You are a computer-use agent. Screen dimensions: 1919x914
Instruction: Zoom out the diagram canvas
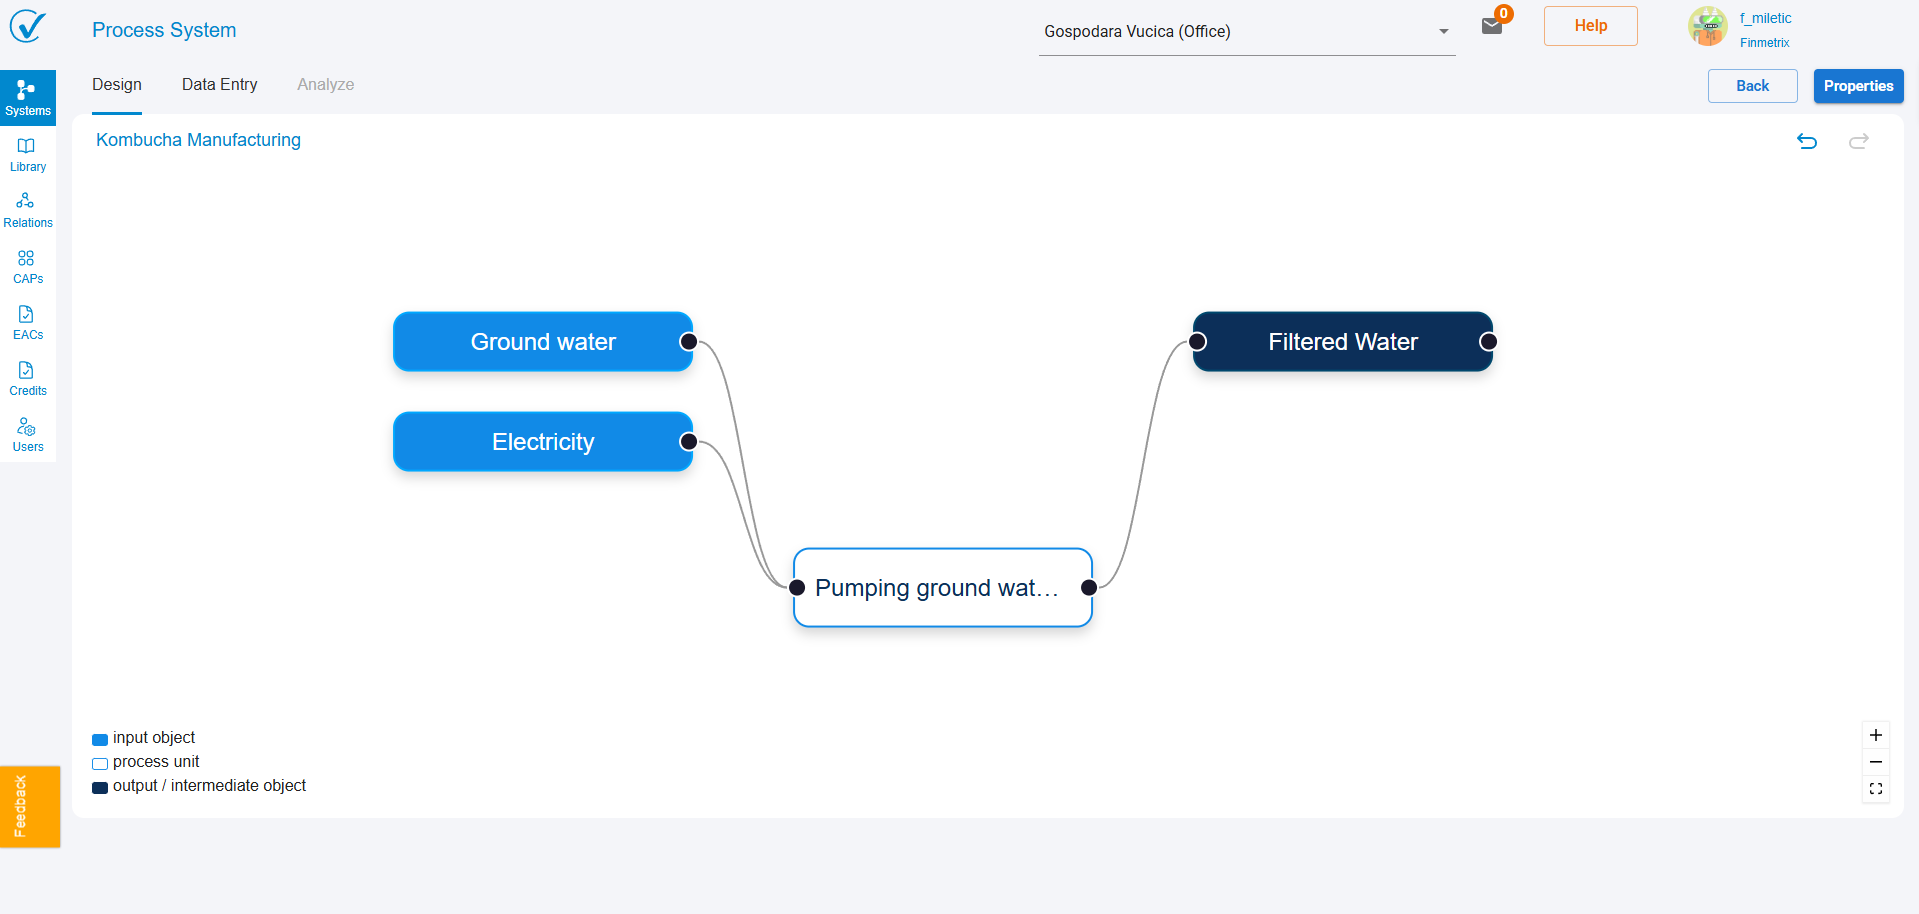click(1876, 762)
